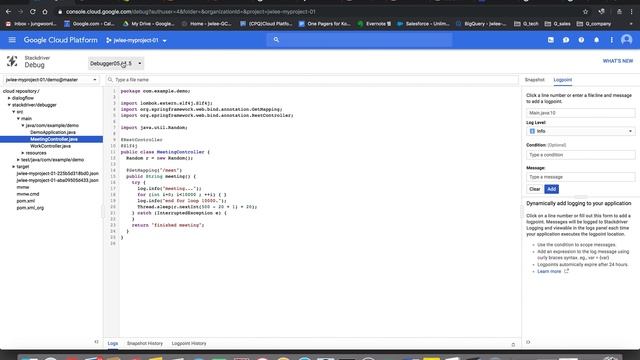Screen dimensions: 640x360
Task: Click the Type a file name search field
Action: (312, 80)
